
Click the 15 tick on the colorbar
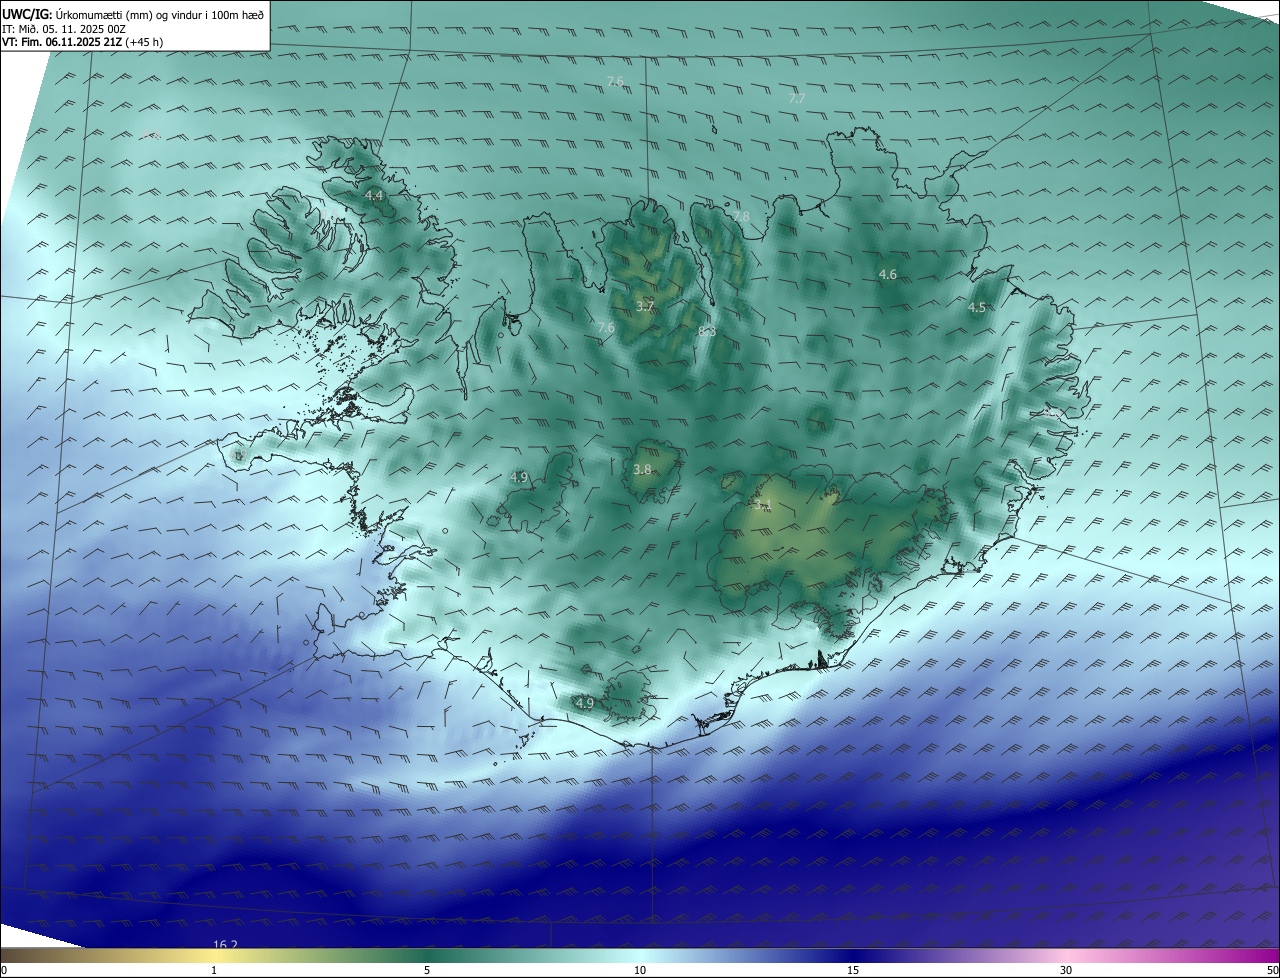click(853, 970)
